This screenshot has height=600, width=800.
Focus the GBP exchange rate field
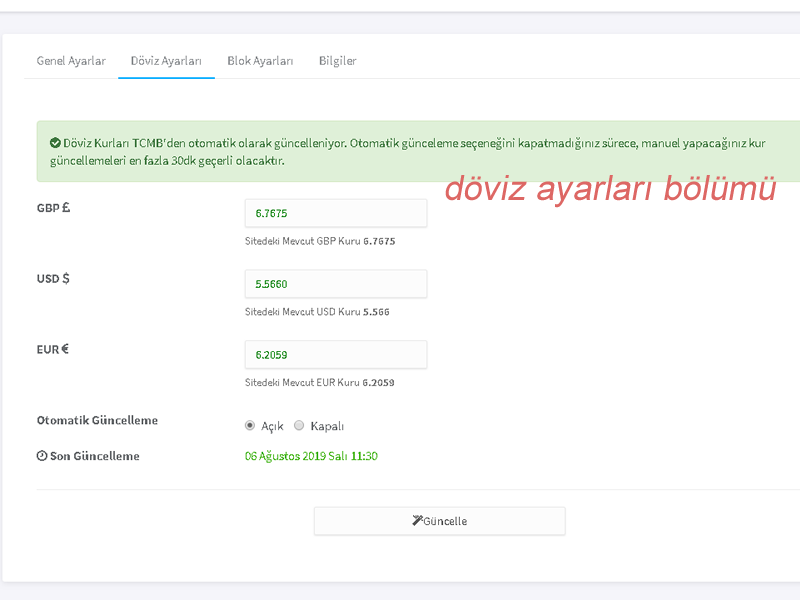335,213
